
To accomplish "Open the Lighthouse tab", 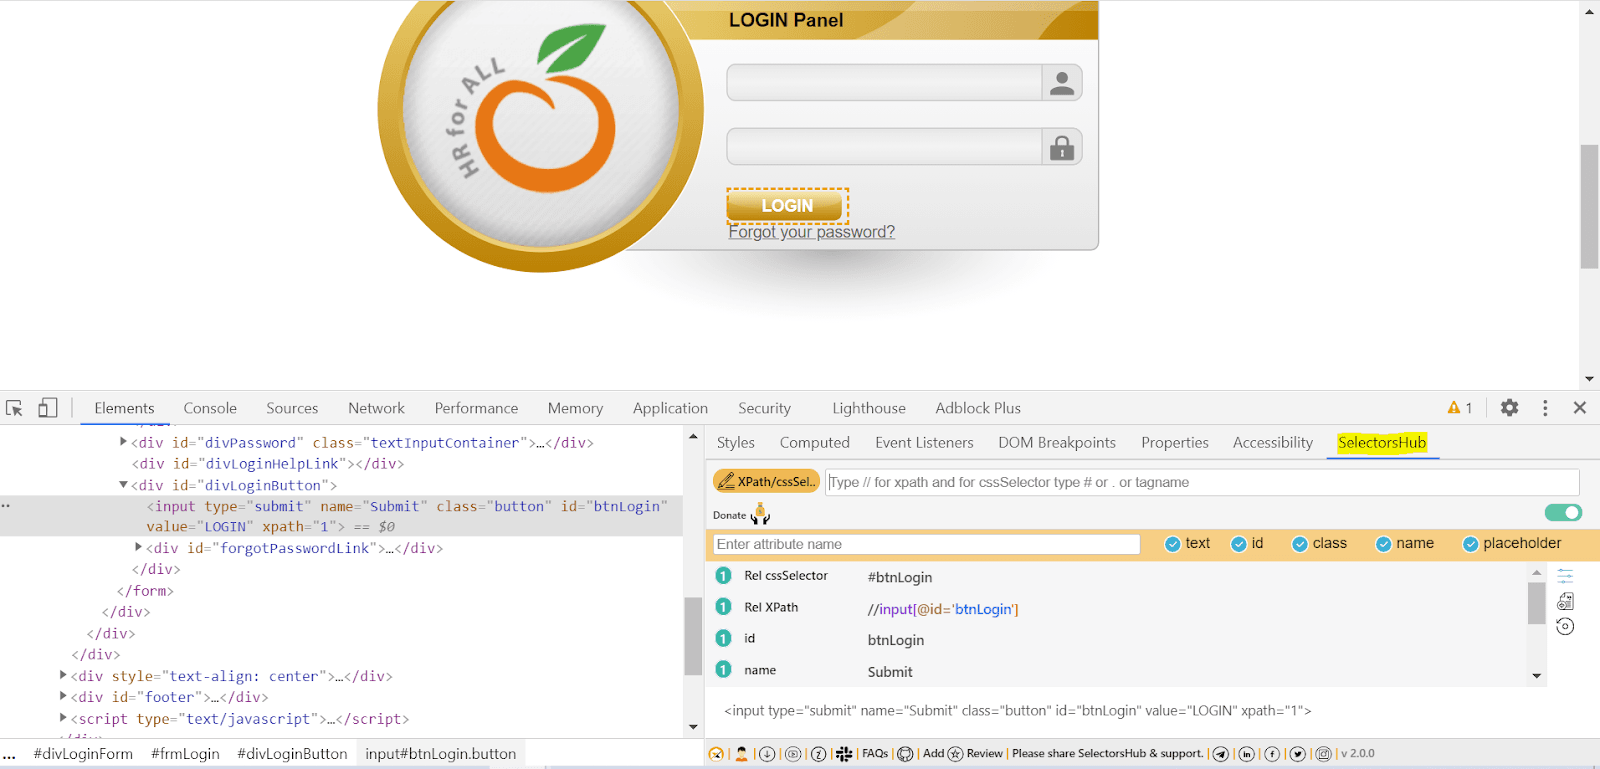I will click(x=869, y=408).
